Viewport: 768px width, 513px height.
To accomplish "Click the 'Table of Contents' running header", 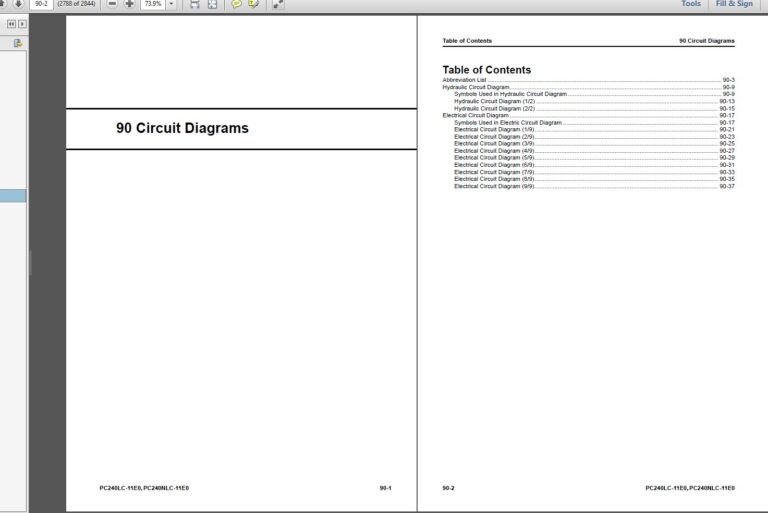I will pyautogui.click(x=467, y=41).
